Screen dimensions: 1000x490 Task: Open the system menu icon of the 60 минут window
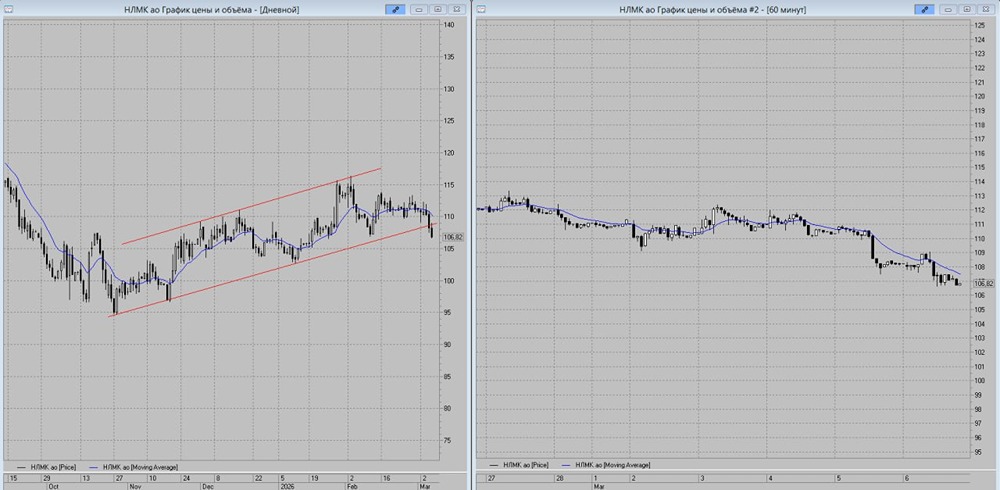coord(481,10)
